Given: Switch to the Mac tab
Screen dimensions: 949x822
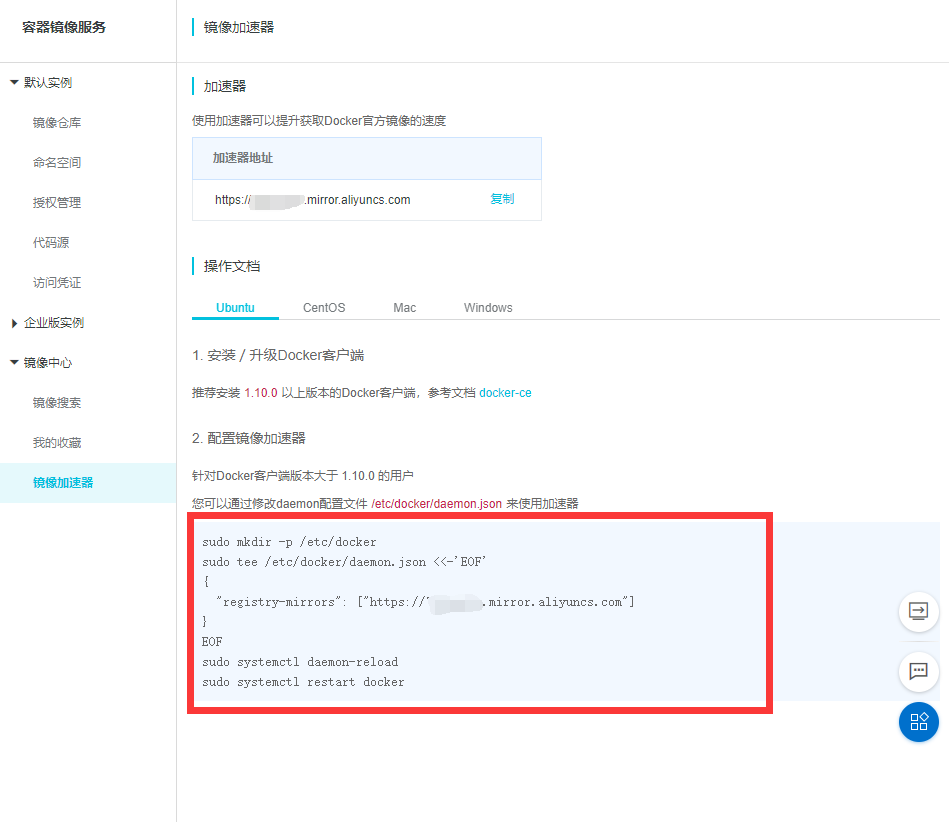Looking at the screenshot, I should [404, 307].
